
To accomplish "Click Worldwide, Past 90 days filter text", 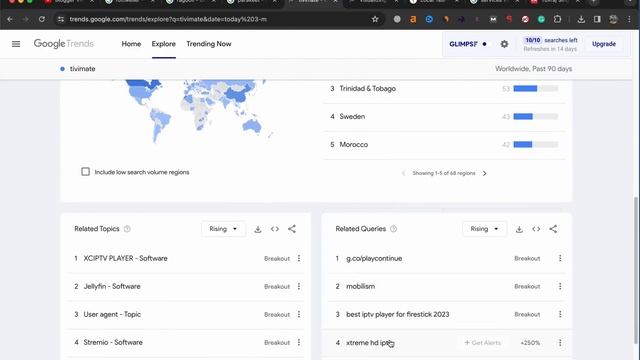I will click(x=533, y=69).
